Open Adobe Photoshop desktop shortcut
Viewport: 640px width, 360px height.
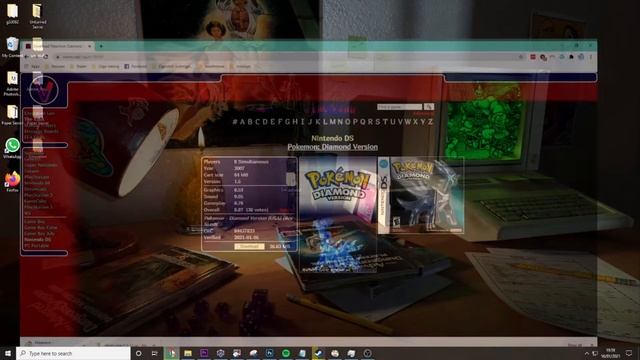point(12,84)
